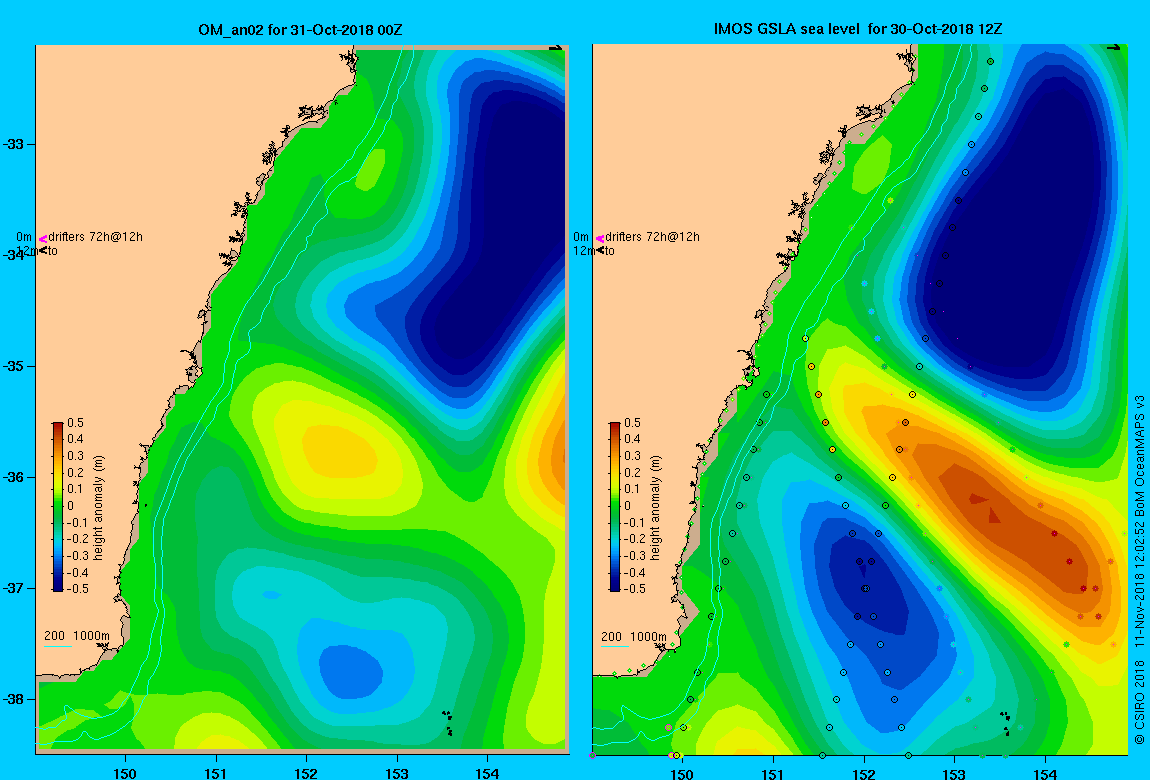Click the -0.3 color bar value in the right map
Screen dimensions: 1150x780
point(634,556)
